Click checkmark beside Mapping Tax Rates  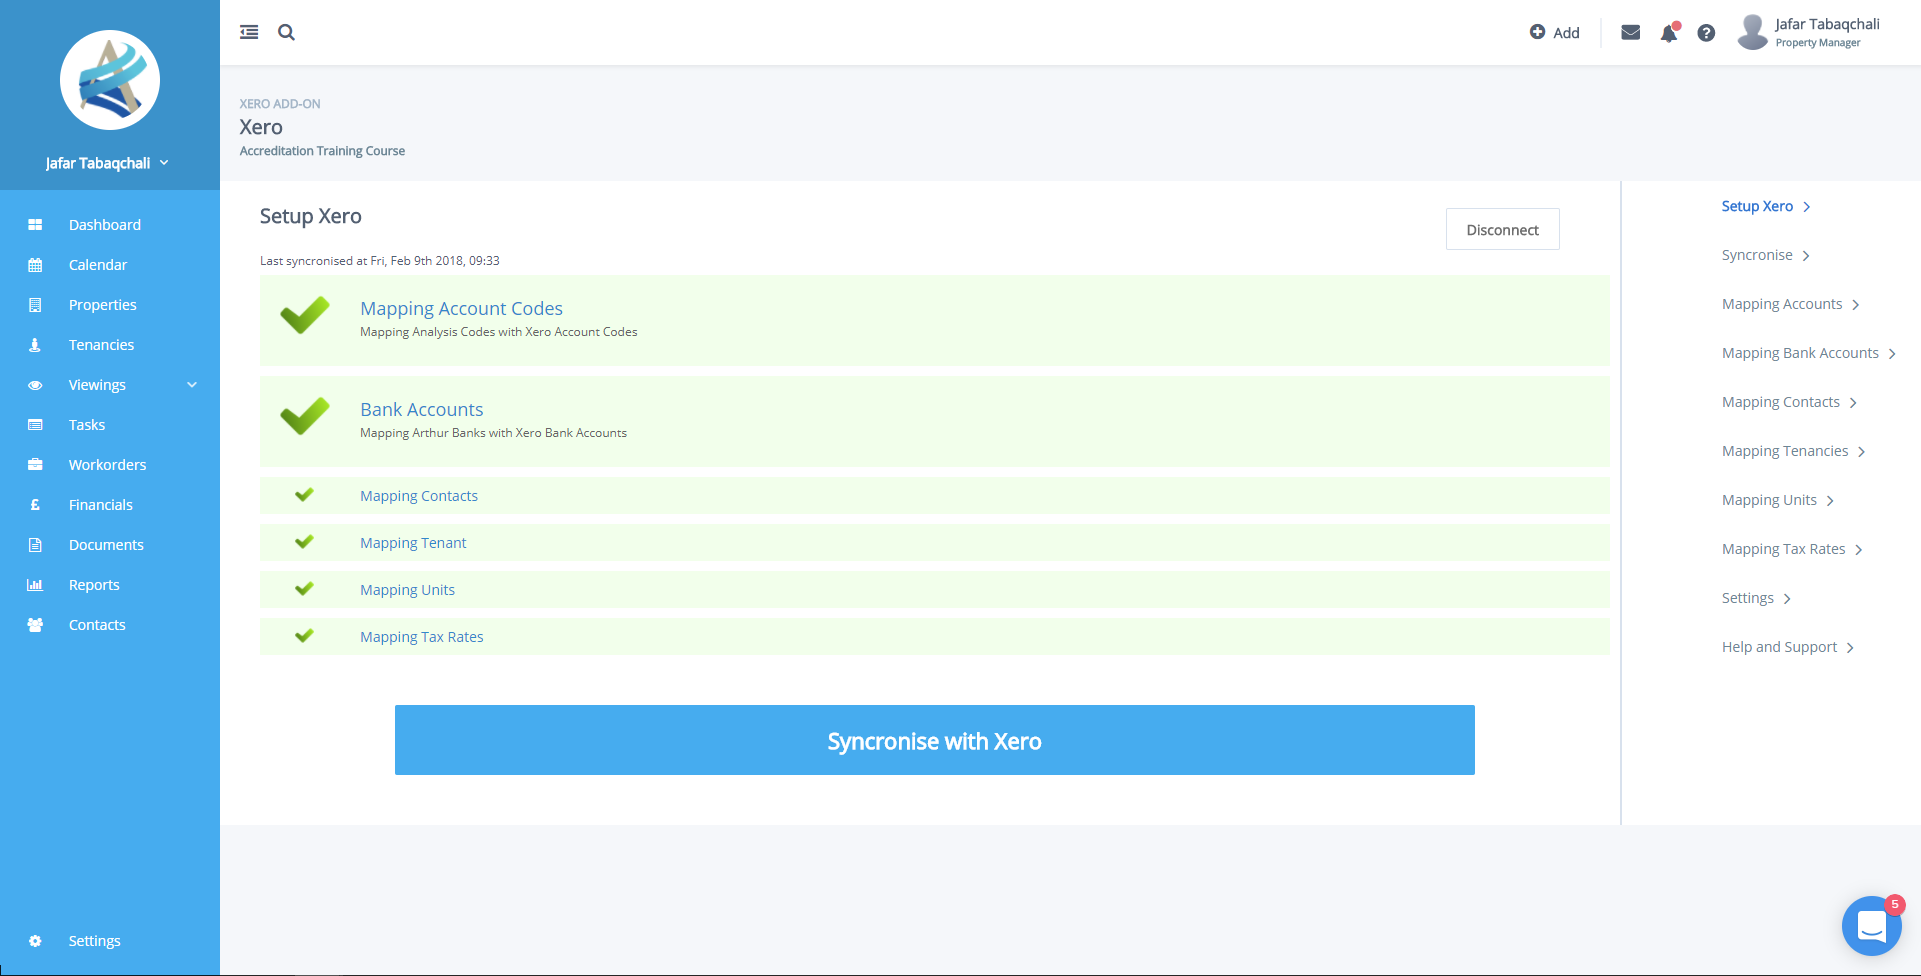point(304,636)
